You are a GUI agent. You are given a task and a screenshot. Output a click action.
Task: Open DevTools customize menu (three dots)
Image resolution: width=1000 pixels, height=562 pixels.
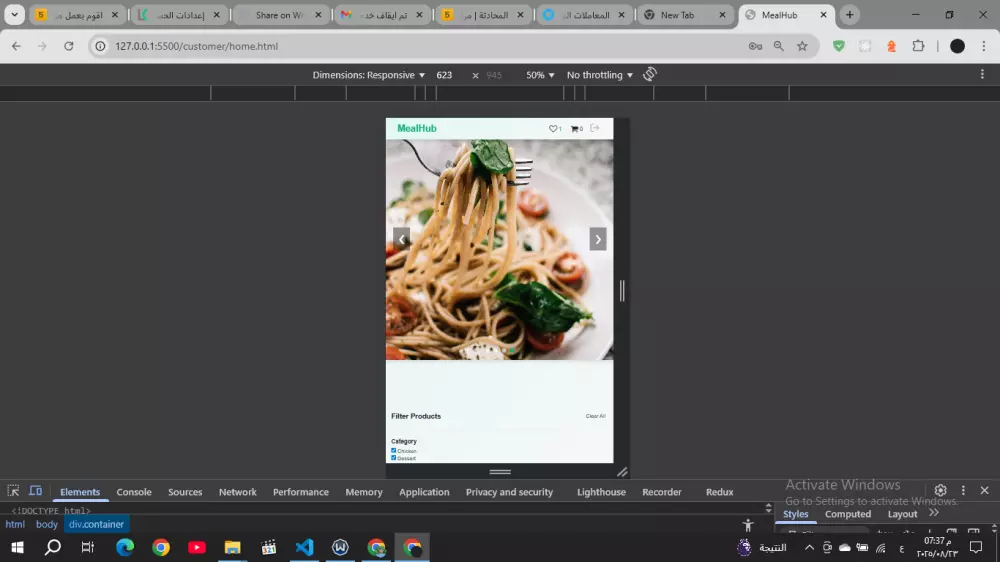click(963, 490)
